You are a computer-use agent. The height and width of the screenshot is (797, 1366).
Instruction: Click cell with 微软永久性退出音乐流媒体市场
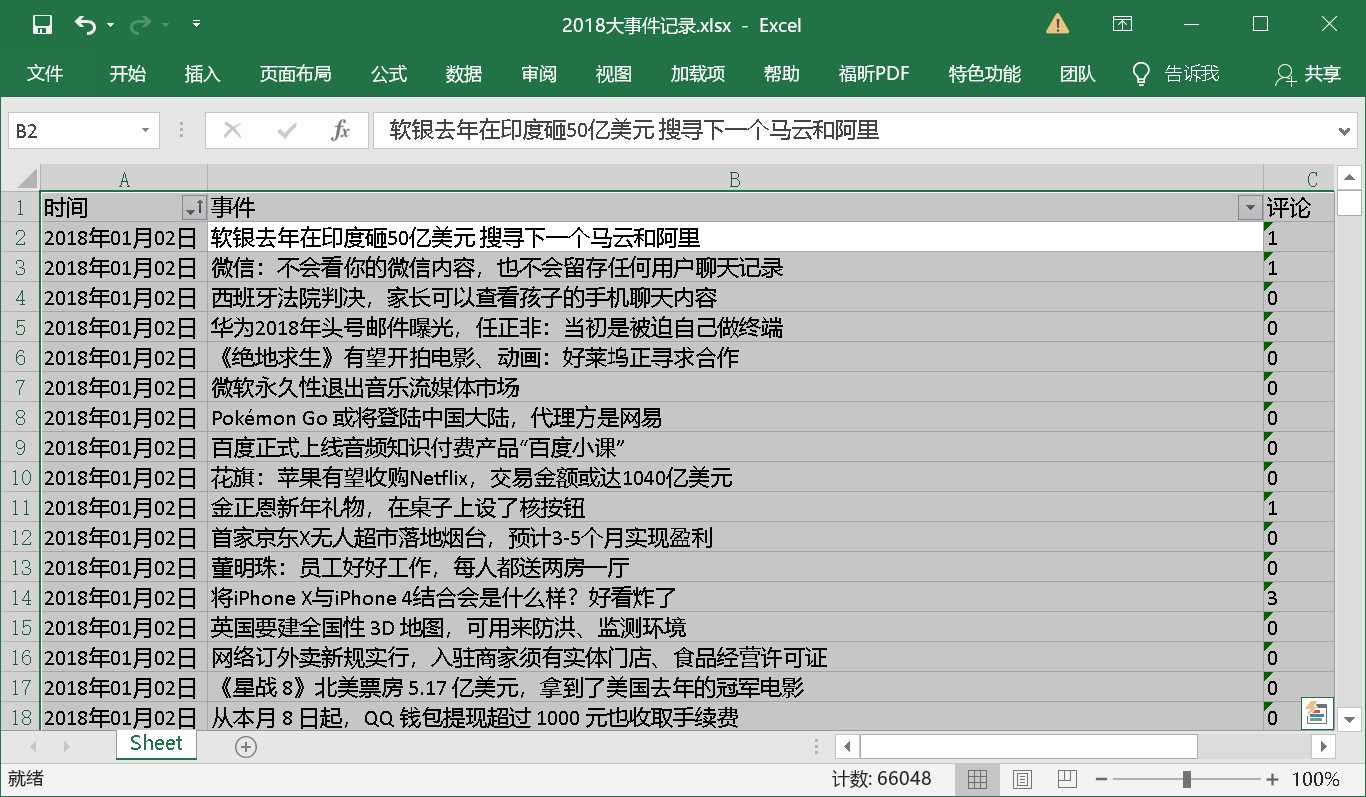pos(735,388)
